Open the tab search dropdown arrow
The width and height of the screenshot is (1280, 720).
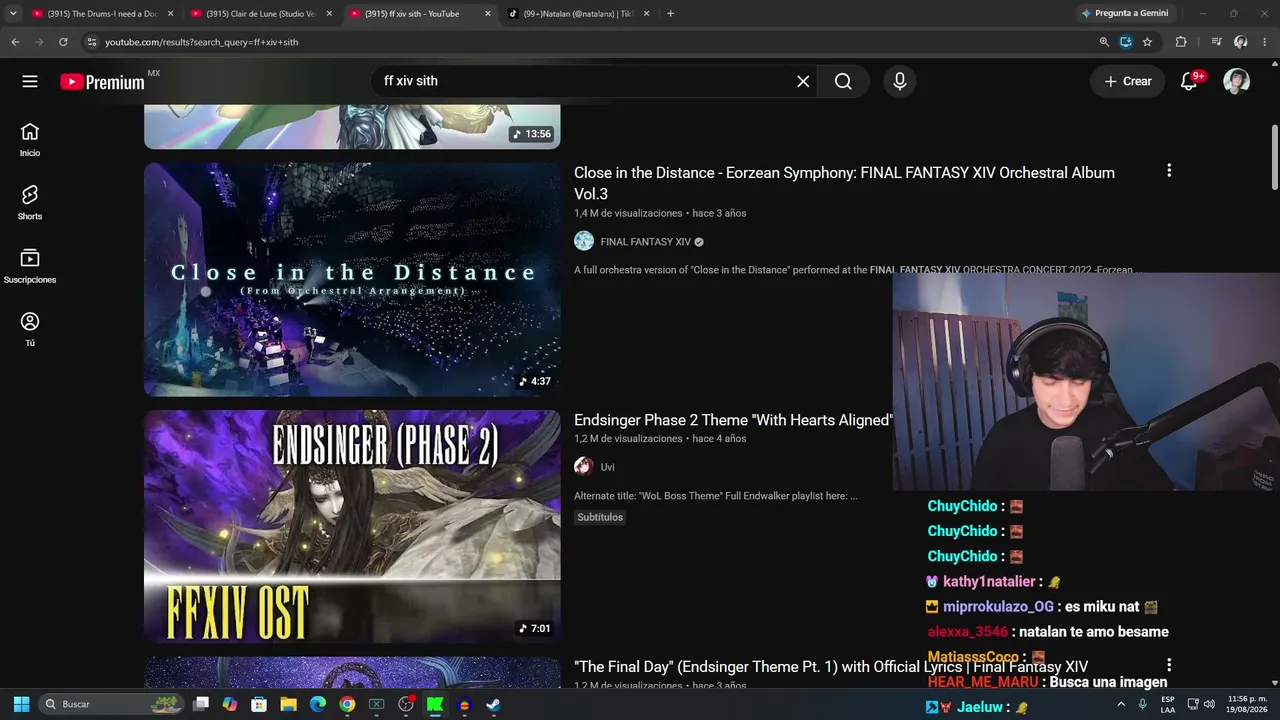(13, 13)
